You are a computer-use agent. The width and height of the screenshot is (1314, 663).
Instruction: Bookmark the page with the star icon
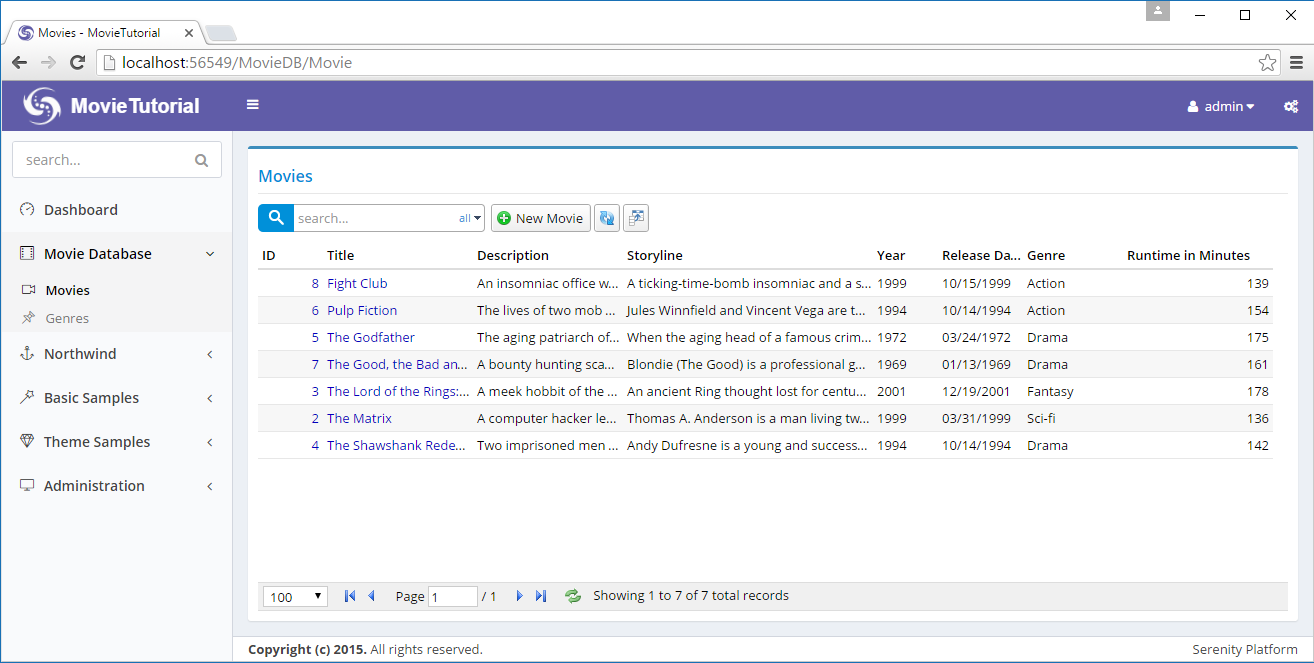tap(1267, 63)
